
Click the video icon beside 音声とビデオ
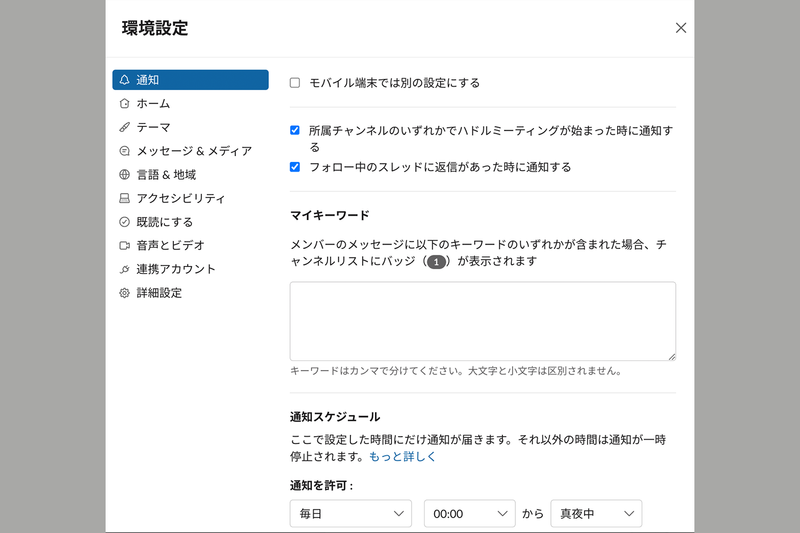tap(124, 245)
